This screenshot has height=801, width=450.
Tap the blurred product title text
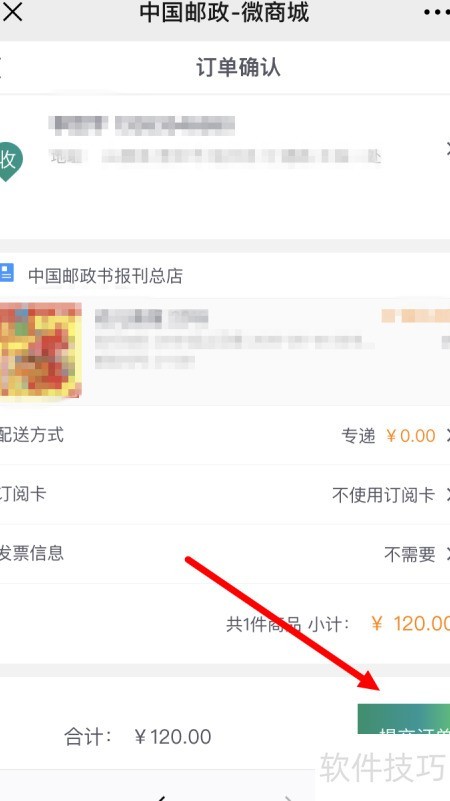pos(152,318)
